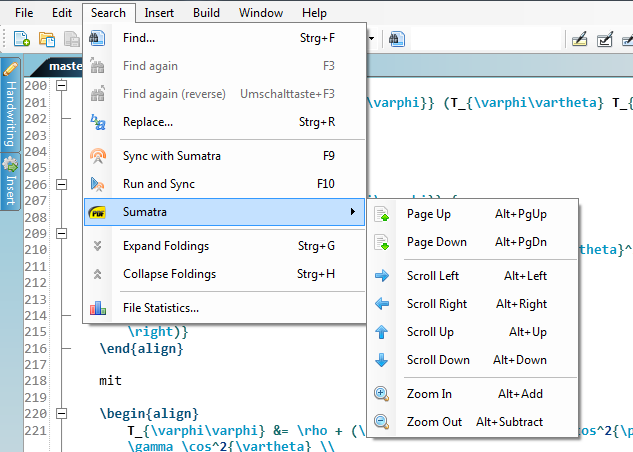633x452 pixels.
Task: Open the Insert side panel tab
Action: 10,182
